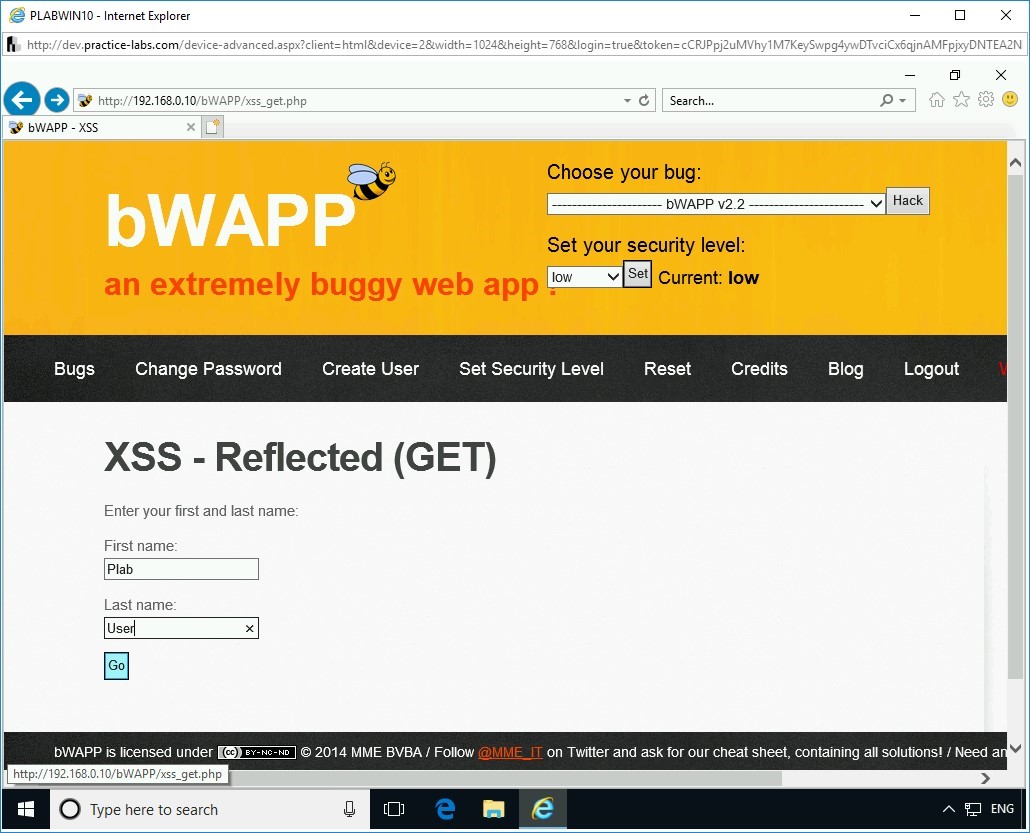
Task: Activate the taskbar microphone for voice search
Action: 349,809
